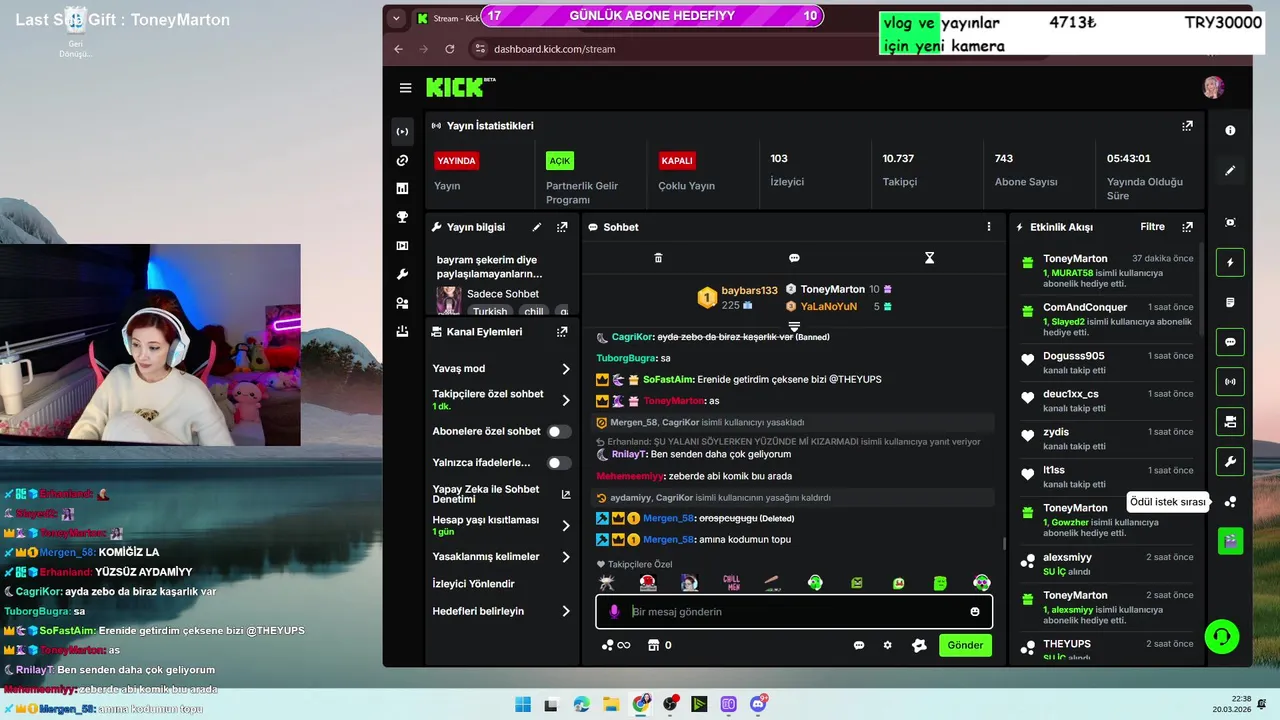The image size is (1280, 720).
Task: Expand Hedefleri belirleyin options
Action: pyautogui.click(x=565, y=611)
